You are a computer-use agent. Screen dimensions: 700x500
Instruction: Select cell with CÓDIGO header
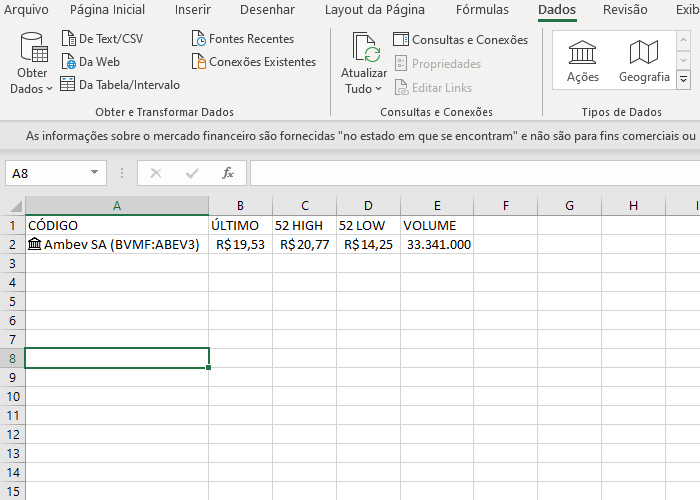[117, 225]
